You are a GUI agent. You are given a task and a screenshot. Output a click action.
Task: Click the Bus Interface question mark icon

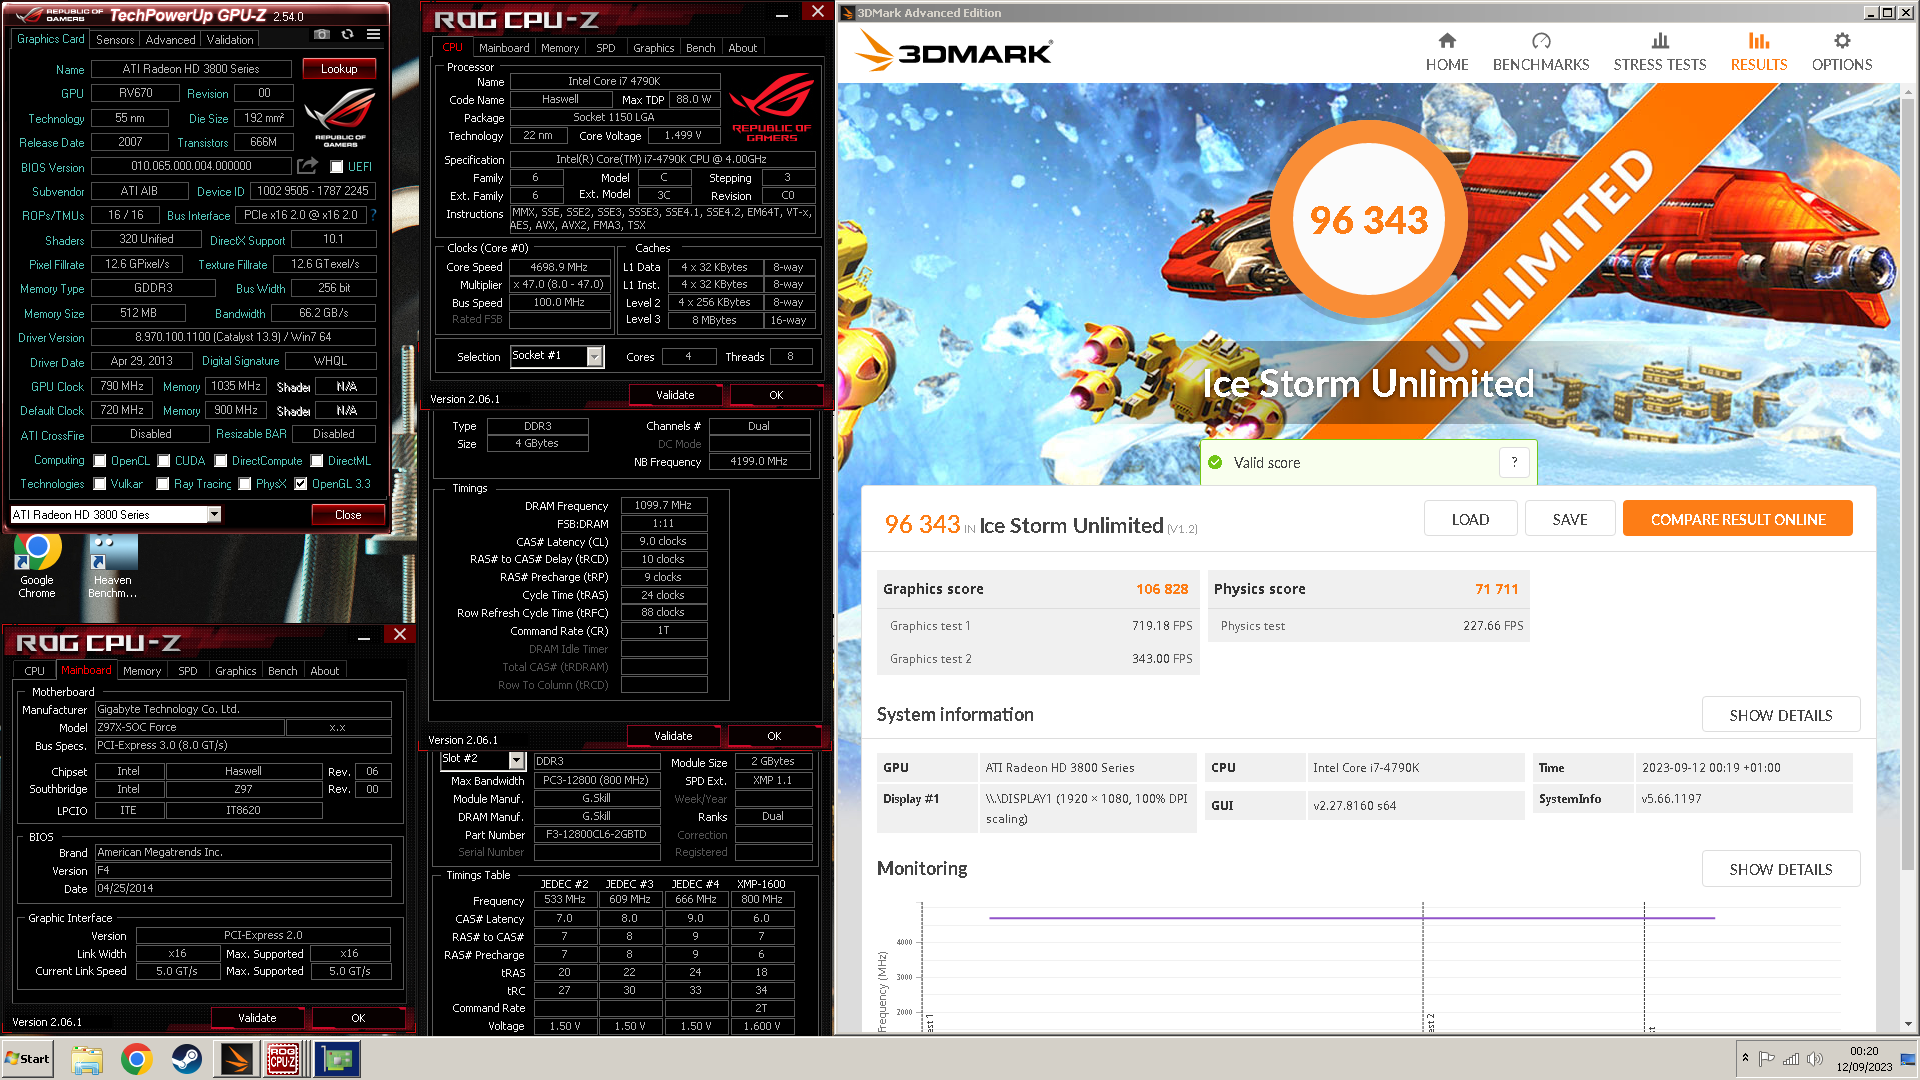pos(374,215)
